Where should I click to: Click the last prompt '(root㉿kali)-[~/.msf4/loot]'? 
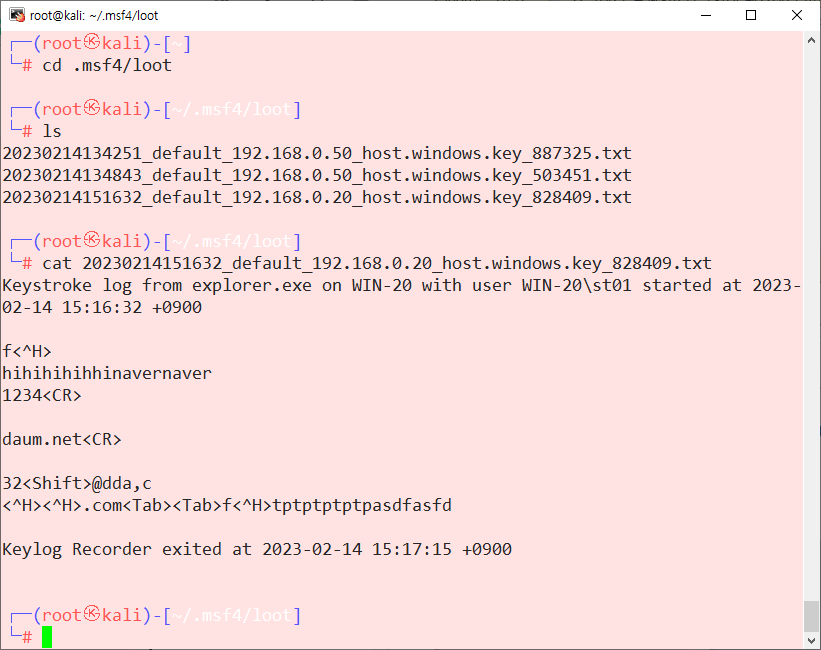tap(167, 615)
